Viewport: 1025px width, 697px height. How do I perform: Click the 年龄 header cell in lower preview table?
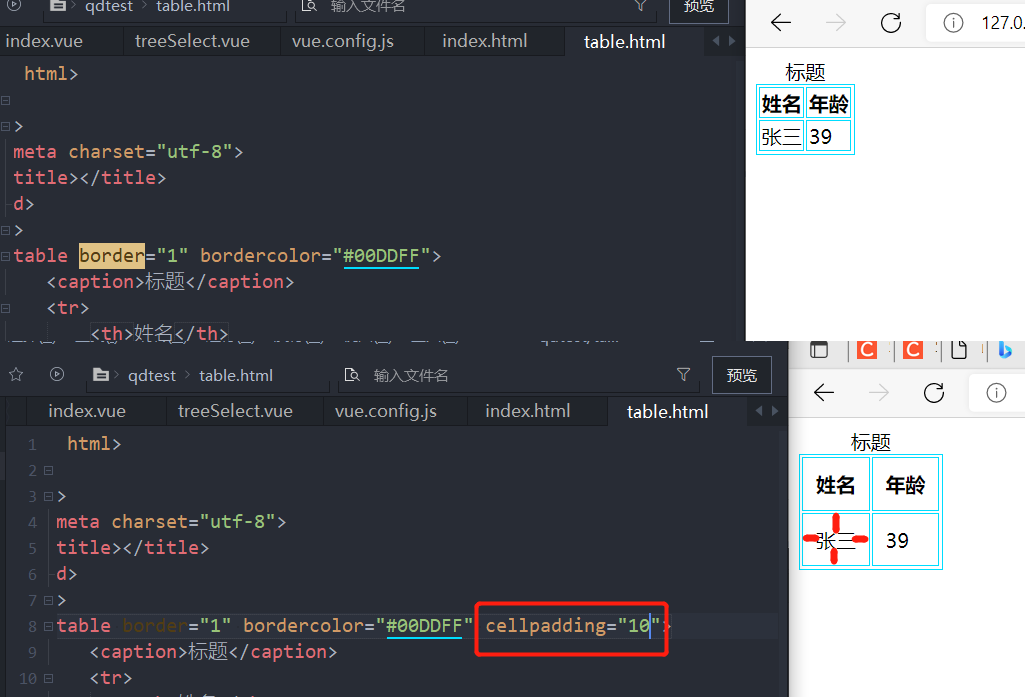point(905,484)
